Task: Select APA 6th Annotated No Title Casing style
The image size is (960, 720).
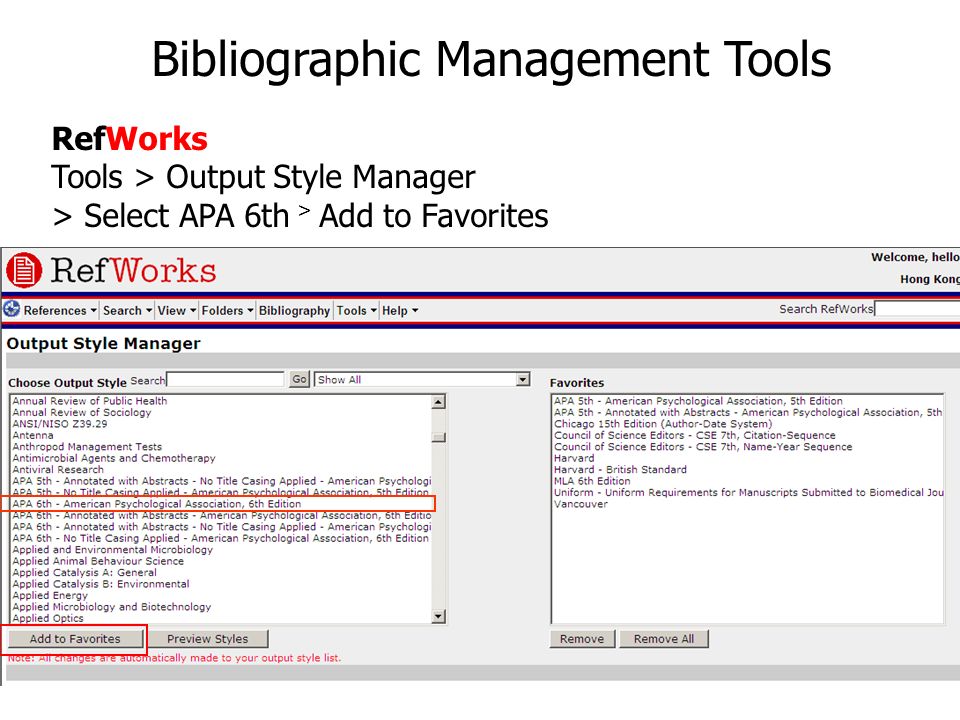Action: coord(222,527)
